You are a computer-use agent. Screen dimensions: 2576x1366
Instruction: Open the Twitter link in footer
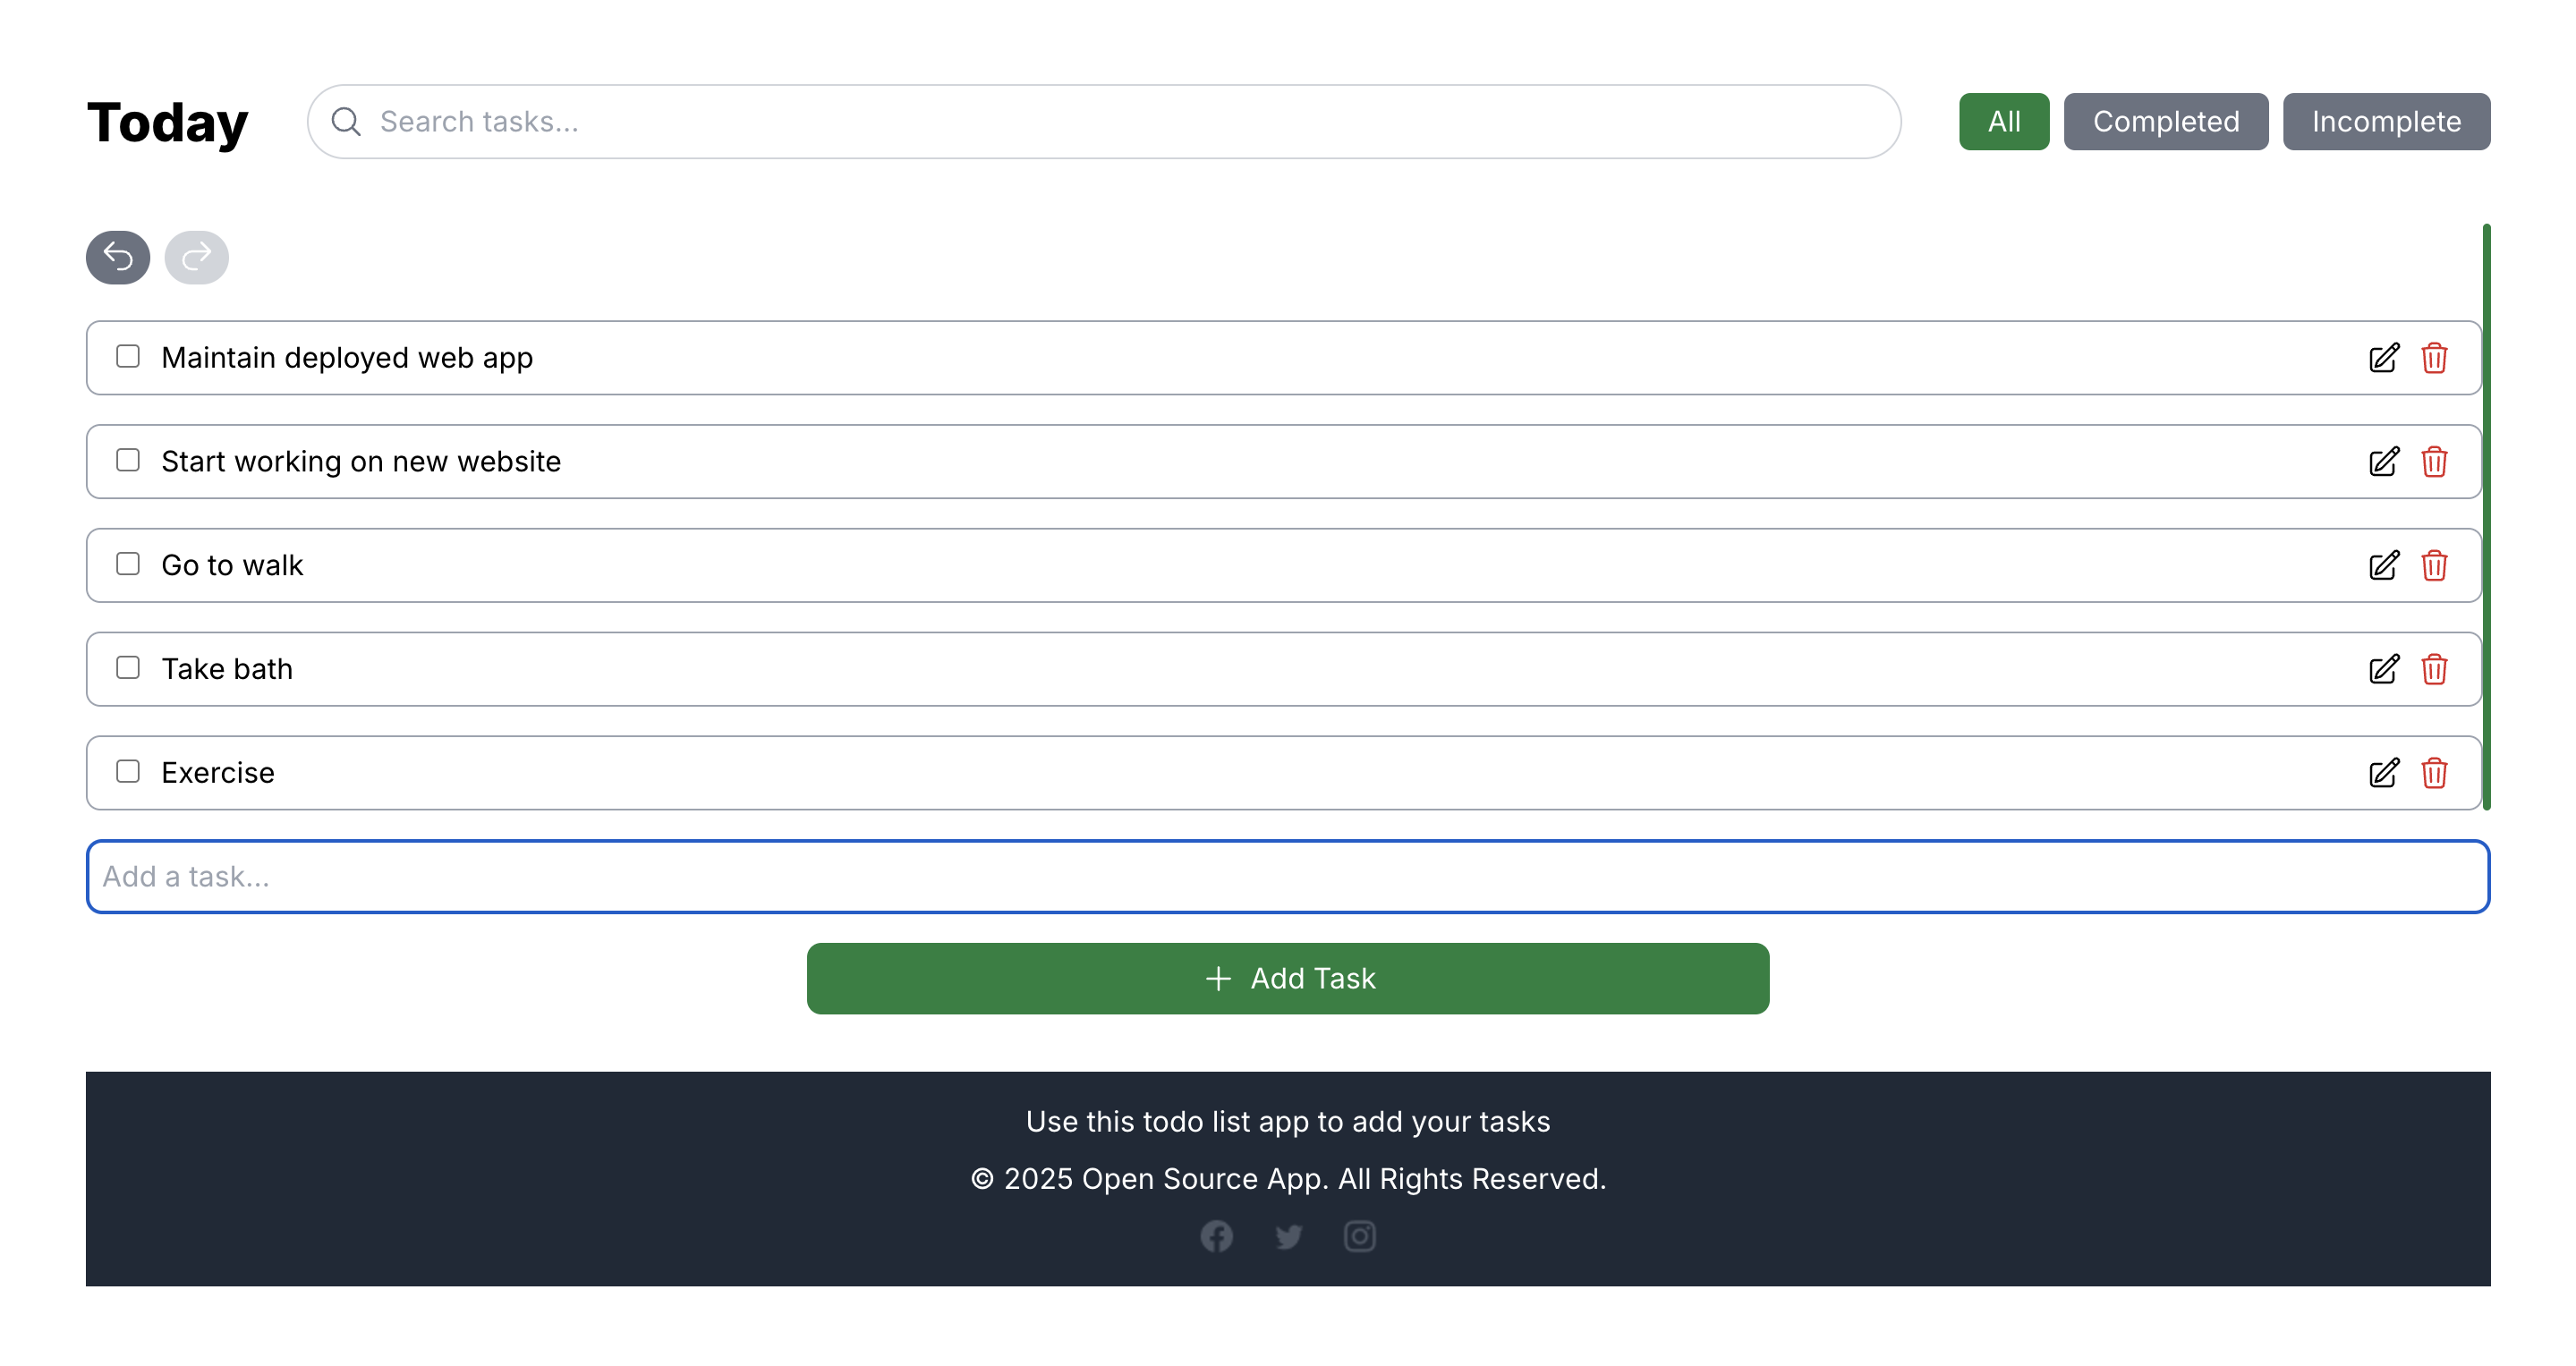click(x=1288, y=1236)
